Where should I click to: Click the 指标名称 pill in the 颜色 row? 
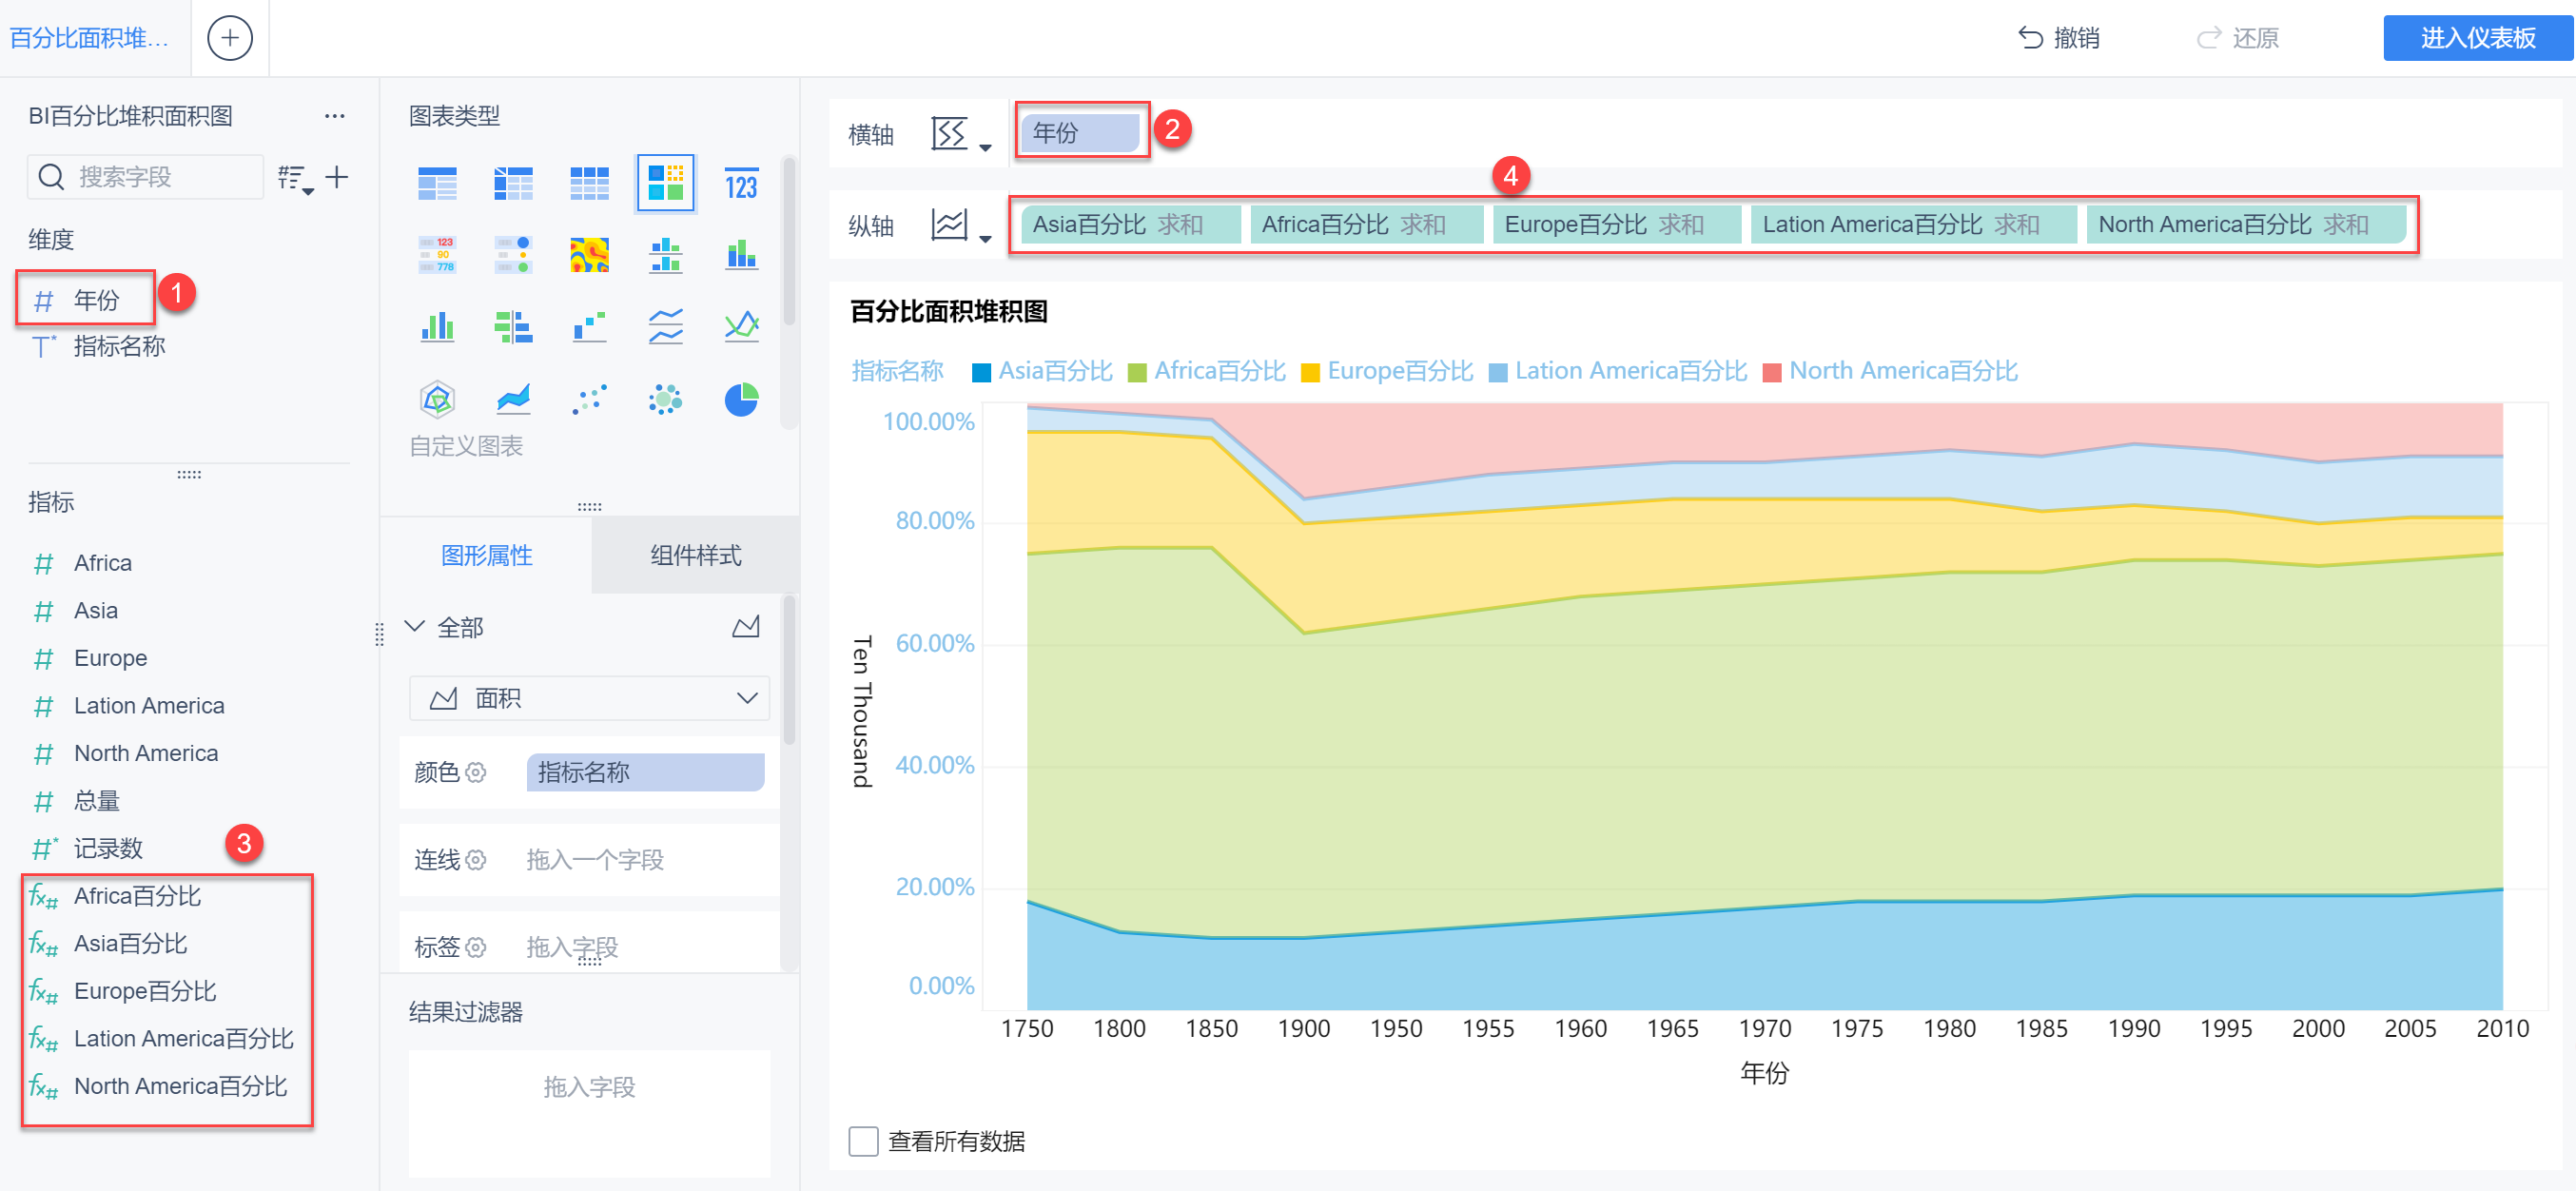tap(645, 772)
